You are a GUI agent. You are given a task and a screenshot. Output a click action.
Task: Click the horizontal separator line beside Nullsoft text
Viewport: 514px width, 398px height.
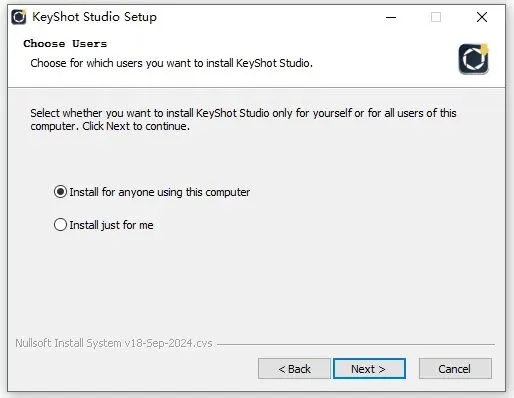pyautogui.click(x=356, y=344)
